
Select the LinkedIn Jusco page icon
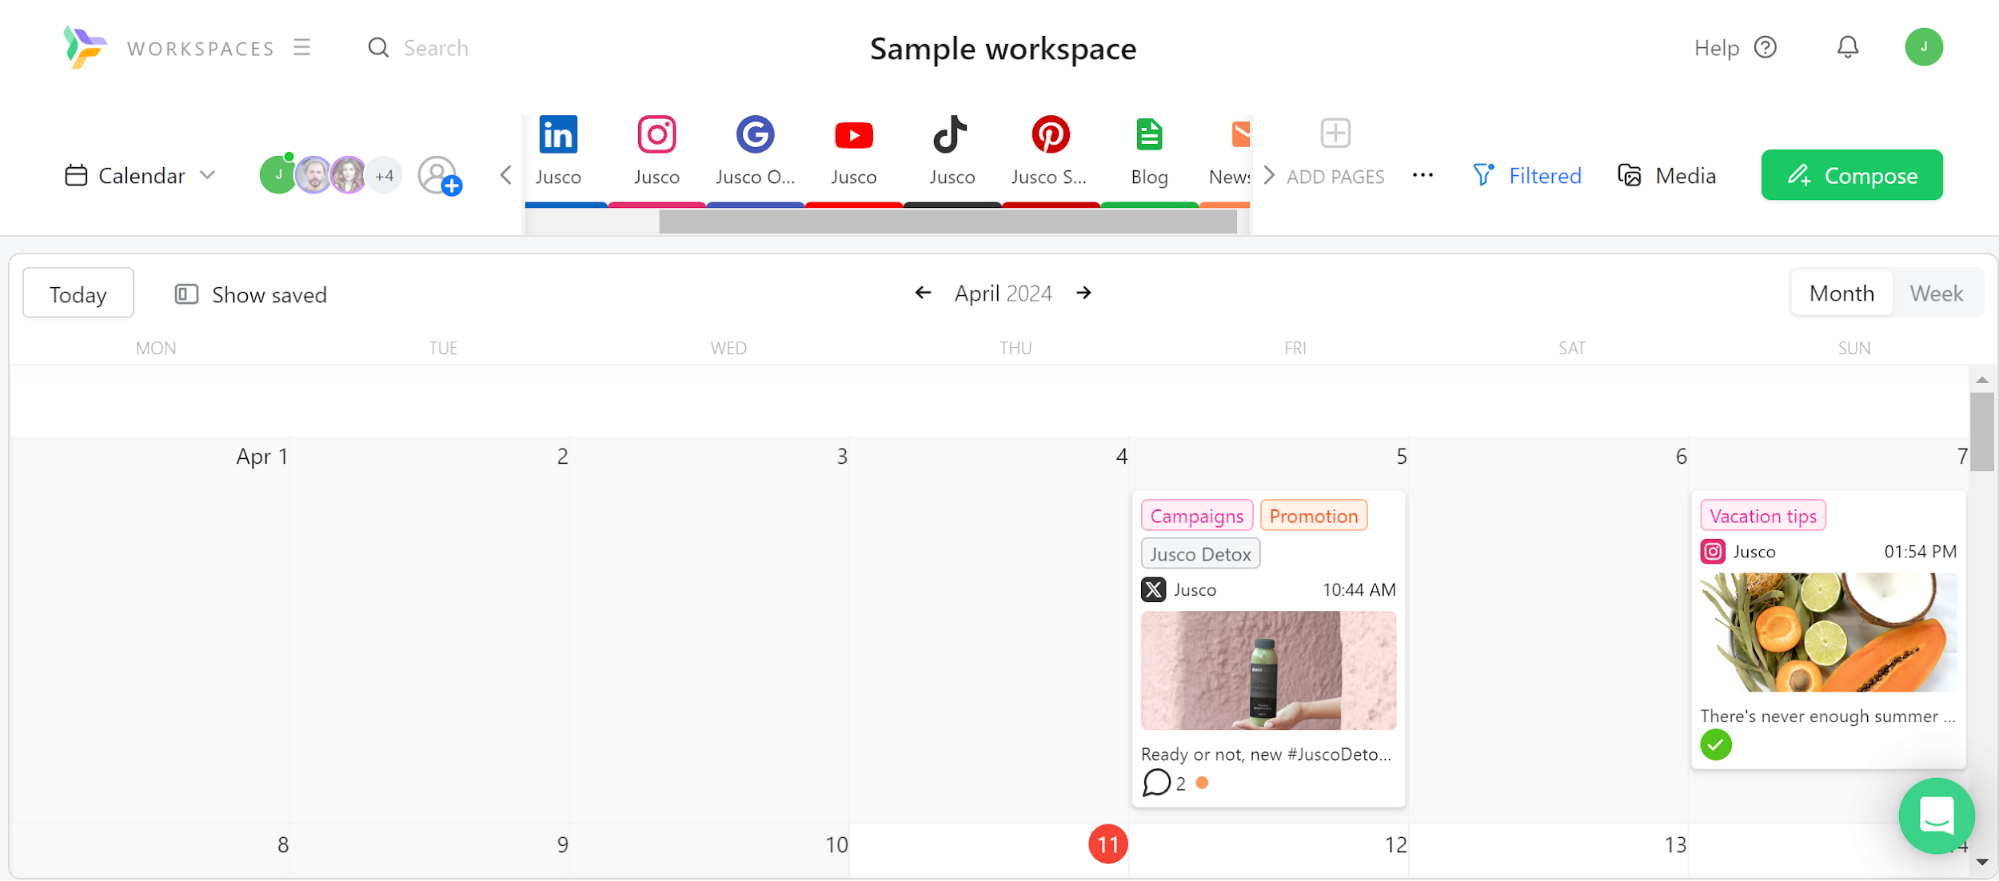point(558,135)
